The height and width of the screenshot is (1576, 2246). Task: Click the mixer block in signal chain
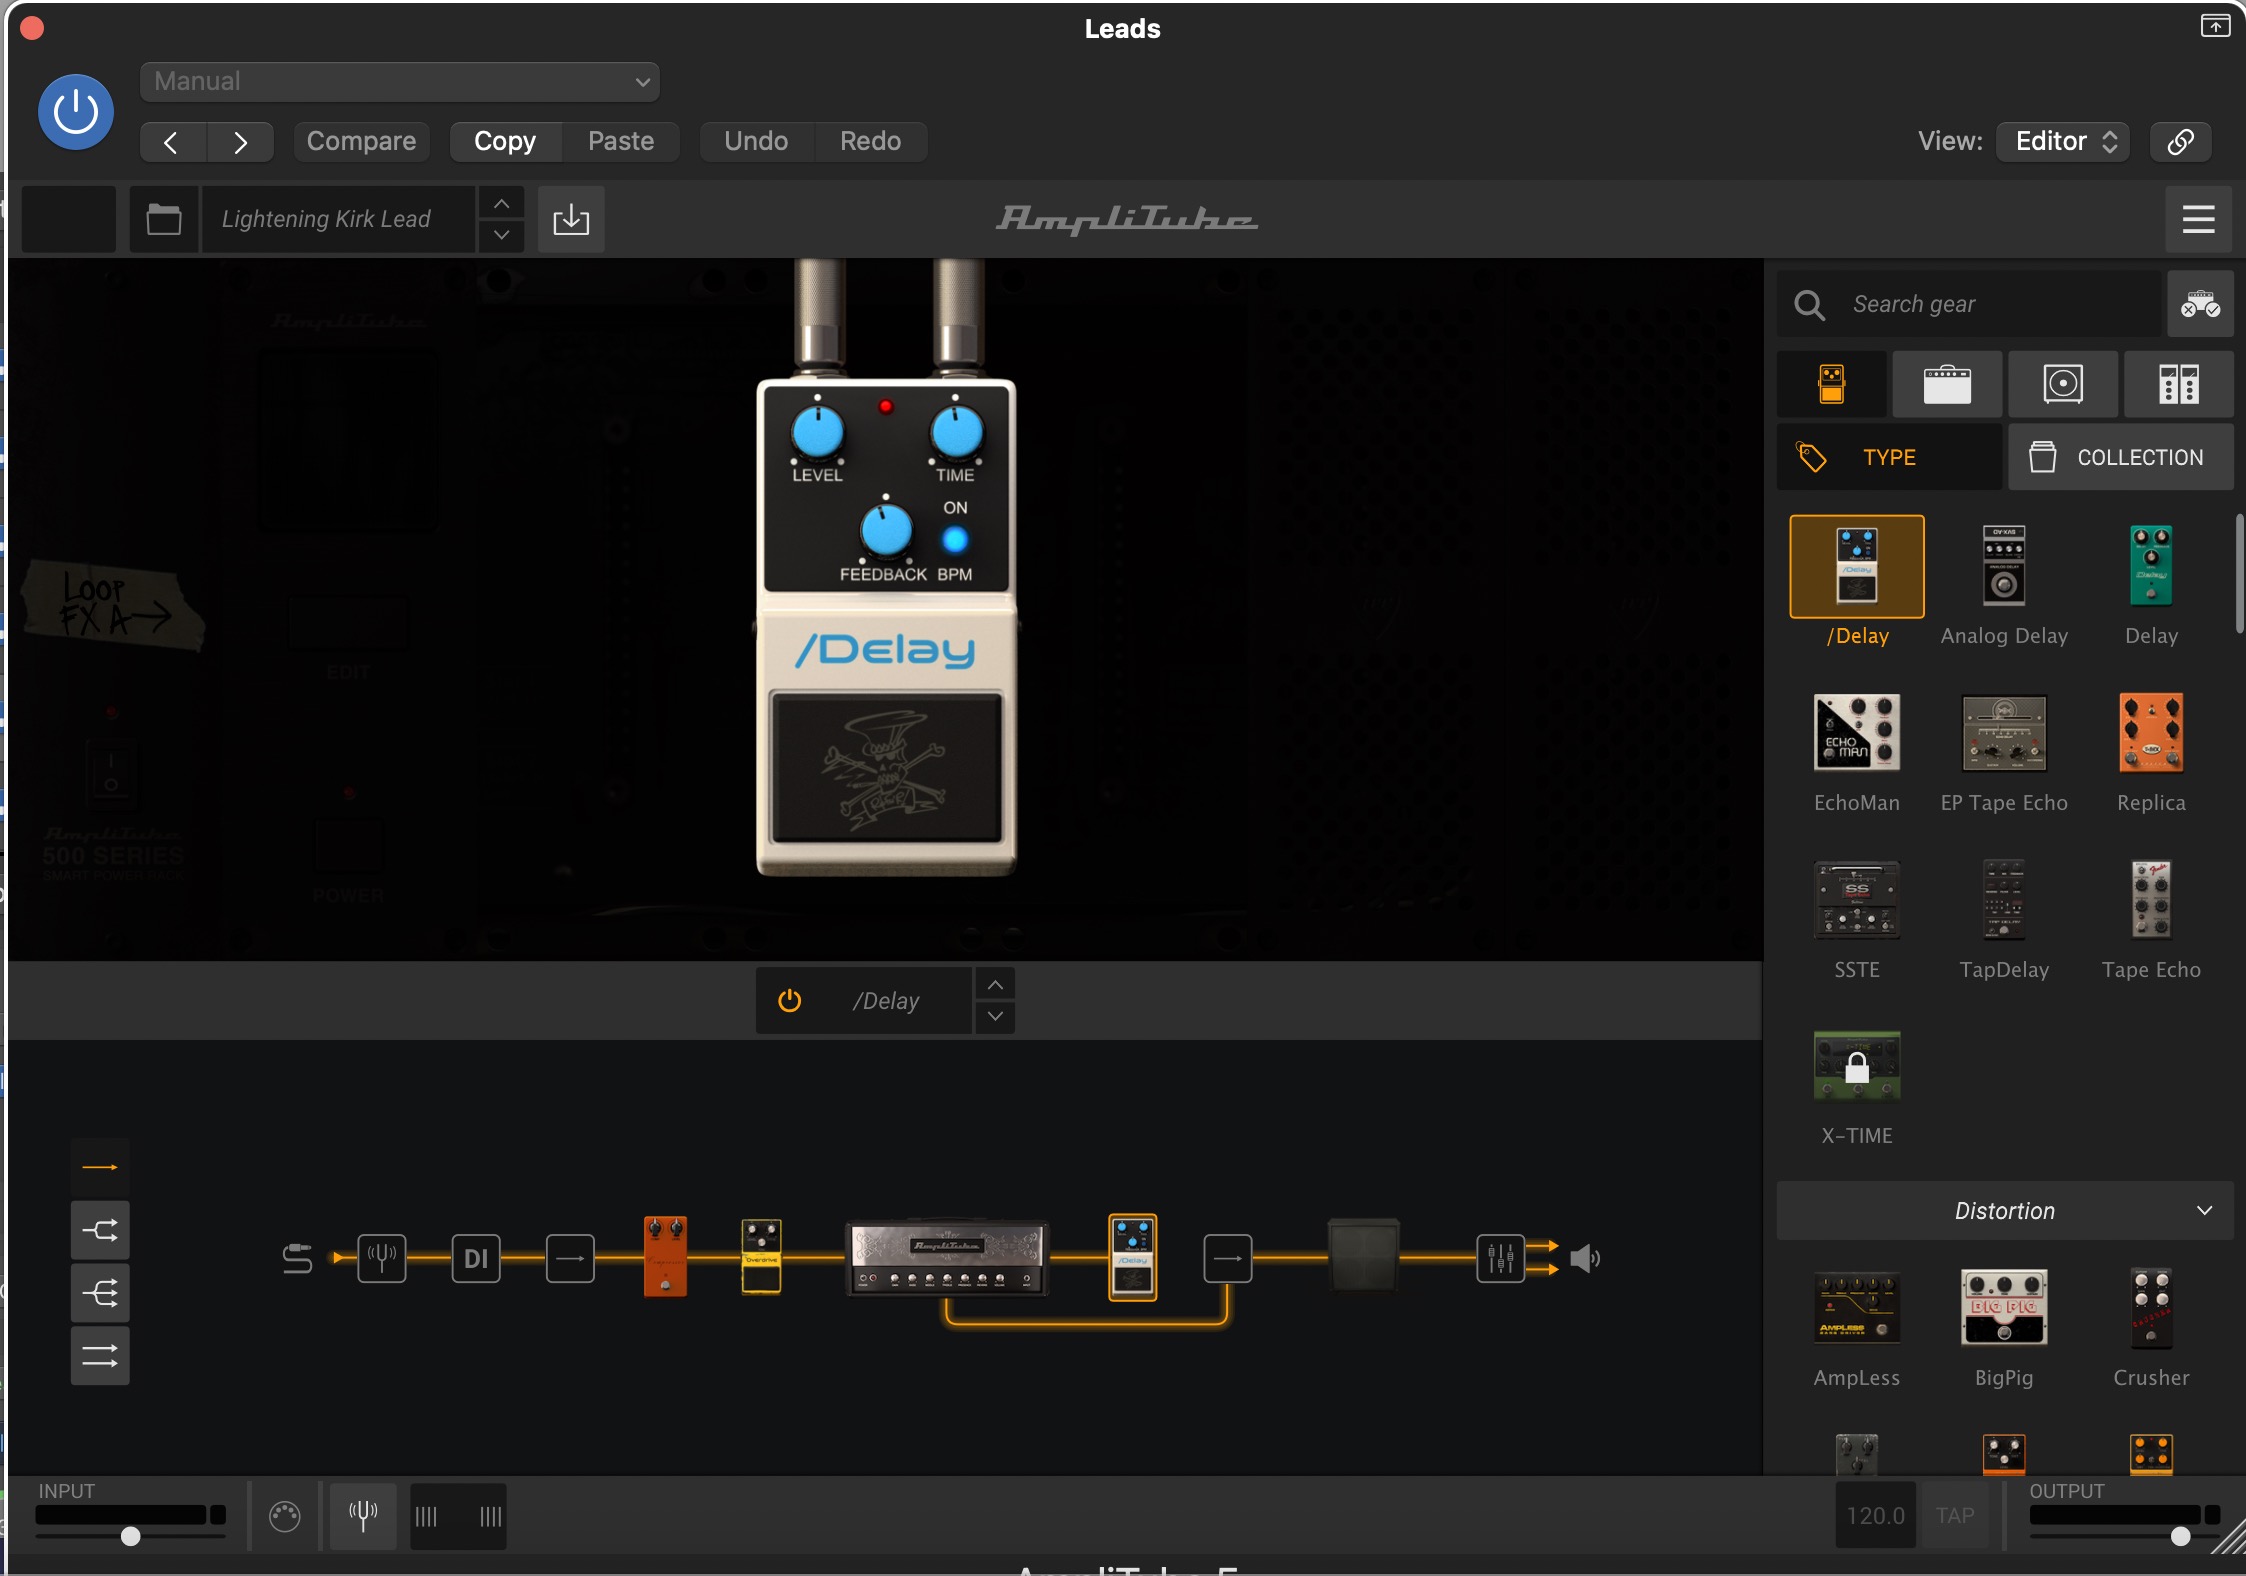(x=1500, y=1258)
